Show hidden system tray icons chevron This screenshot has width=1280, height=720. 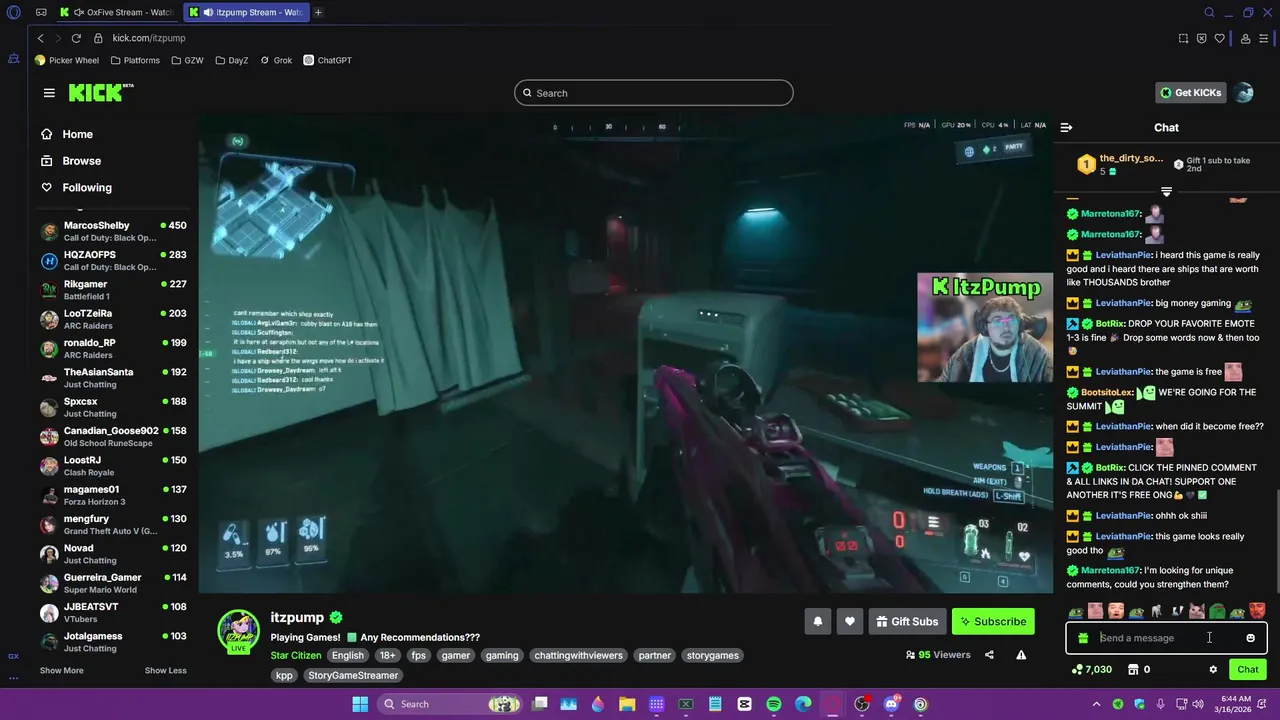click(x=1097, y=704)
